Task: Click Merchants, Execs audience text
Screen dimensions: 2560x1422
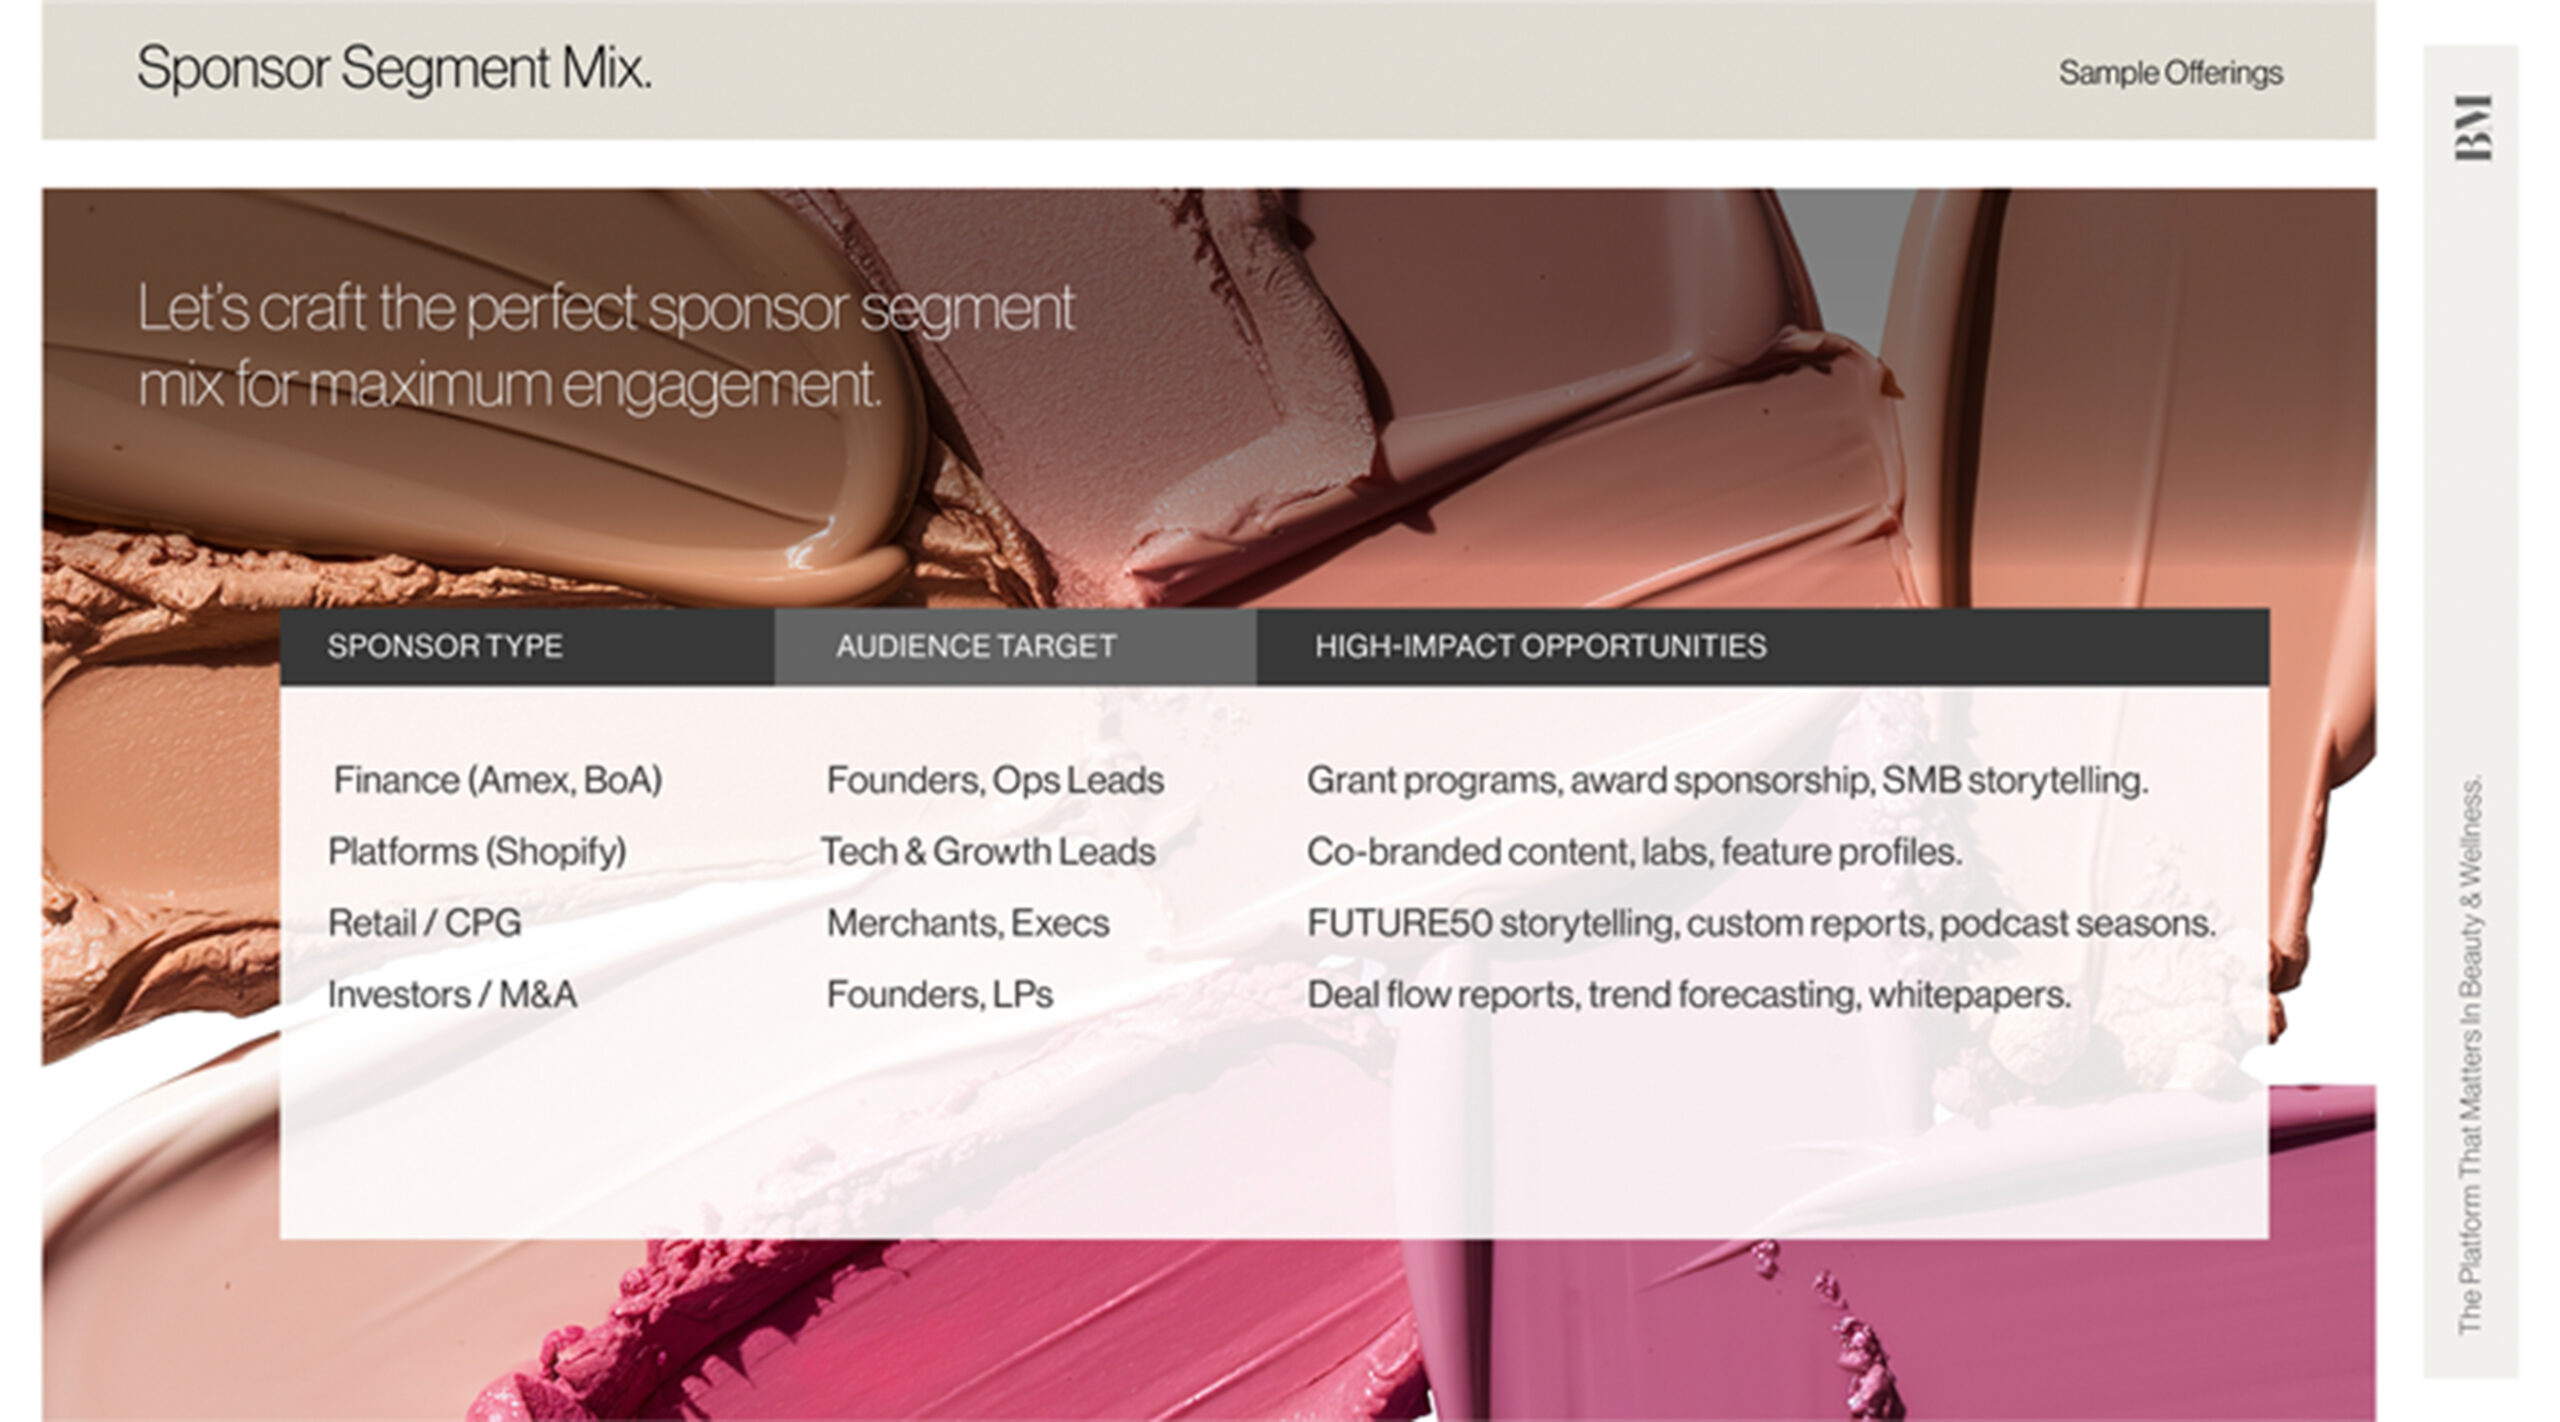Action: (x=967, y=923)
